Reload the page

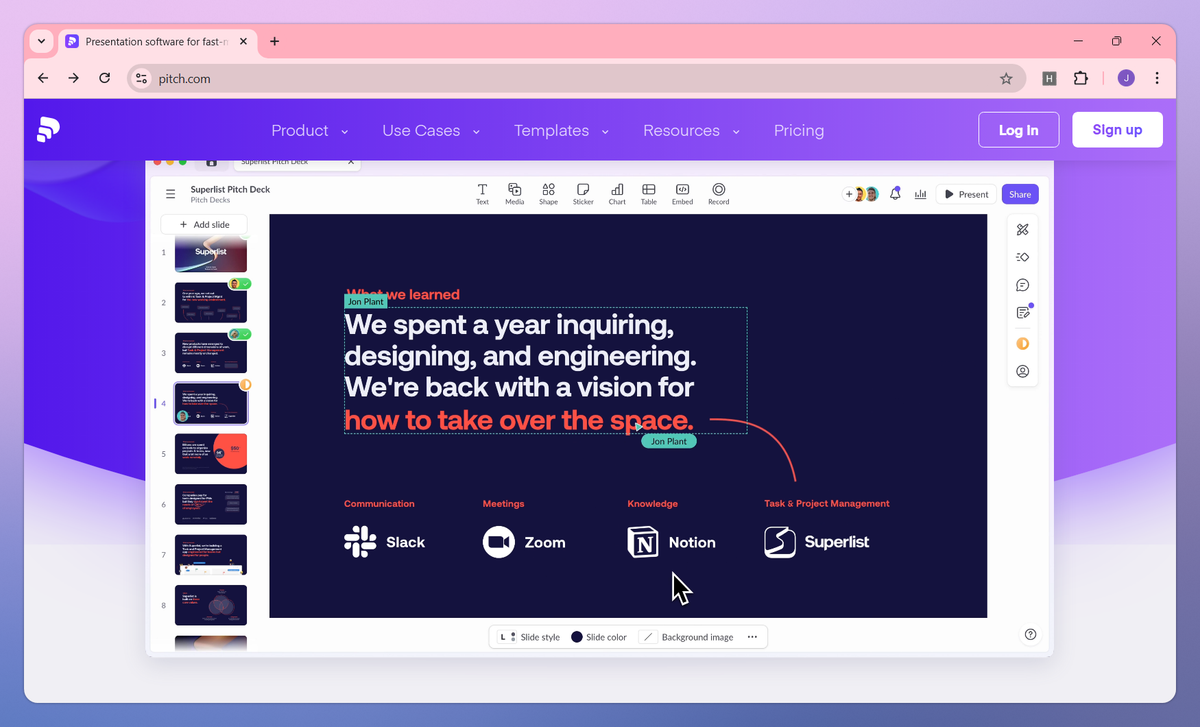[104, 78]
